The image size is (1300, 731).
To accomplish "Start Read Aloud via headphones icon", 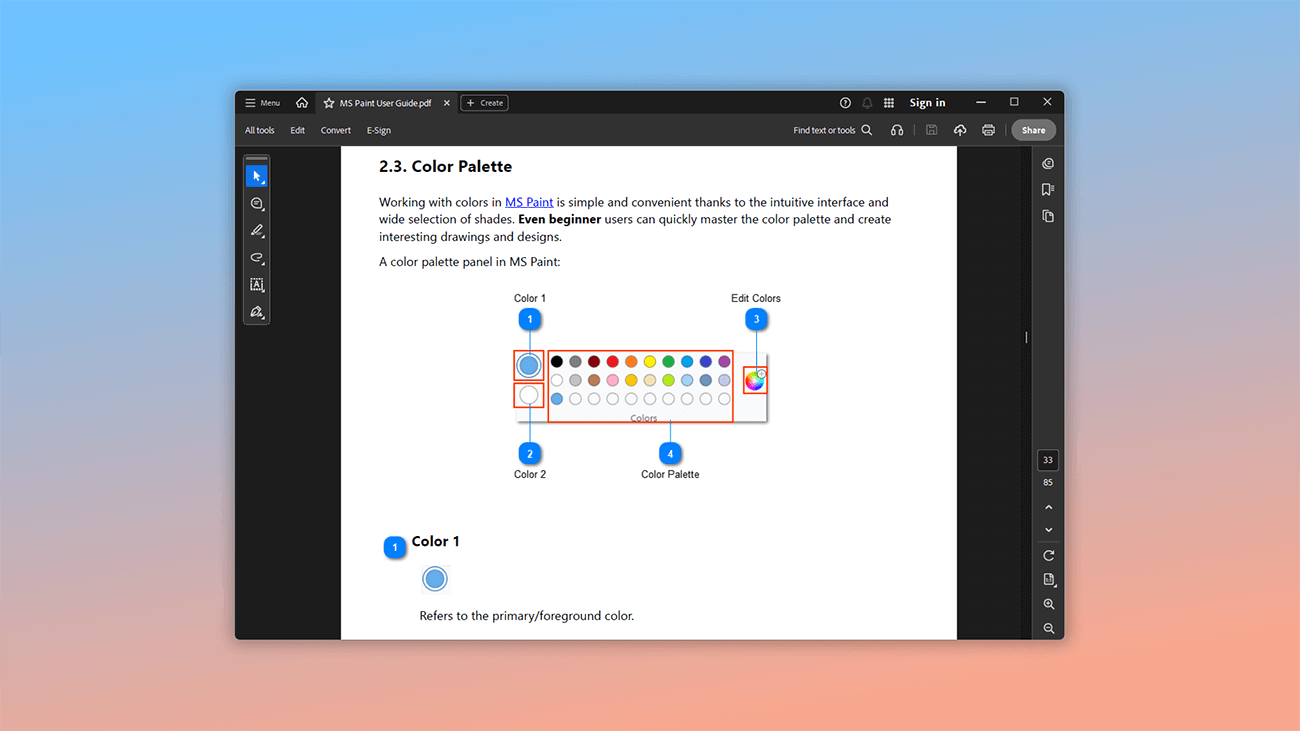I will tap(897, 129).
